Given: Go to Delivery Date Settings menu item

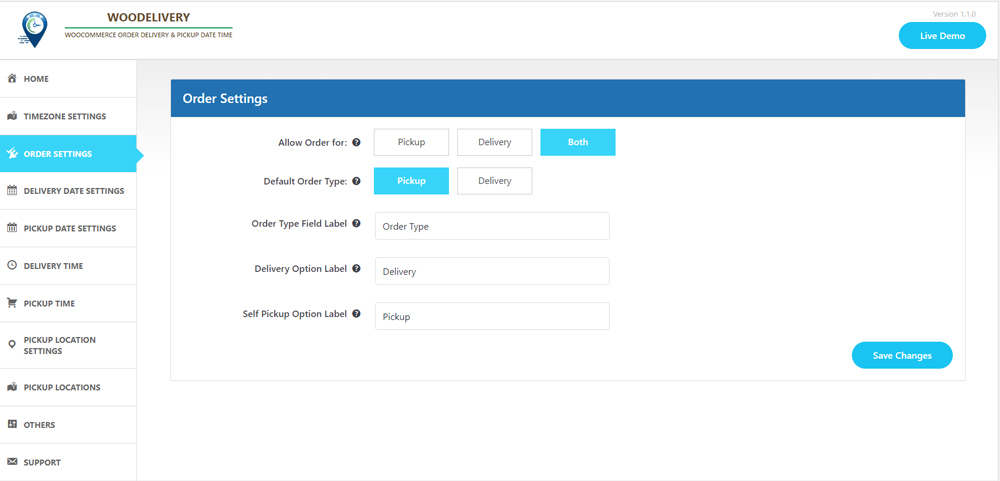Looking at the screenshot, I should [x=73, y=191].
